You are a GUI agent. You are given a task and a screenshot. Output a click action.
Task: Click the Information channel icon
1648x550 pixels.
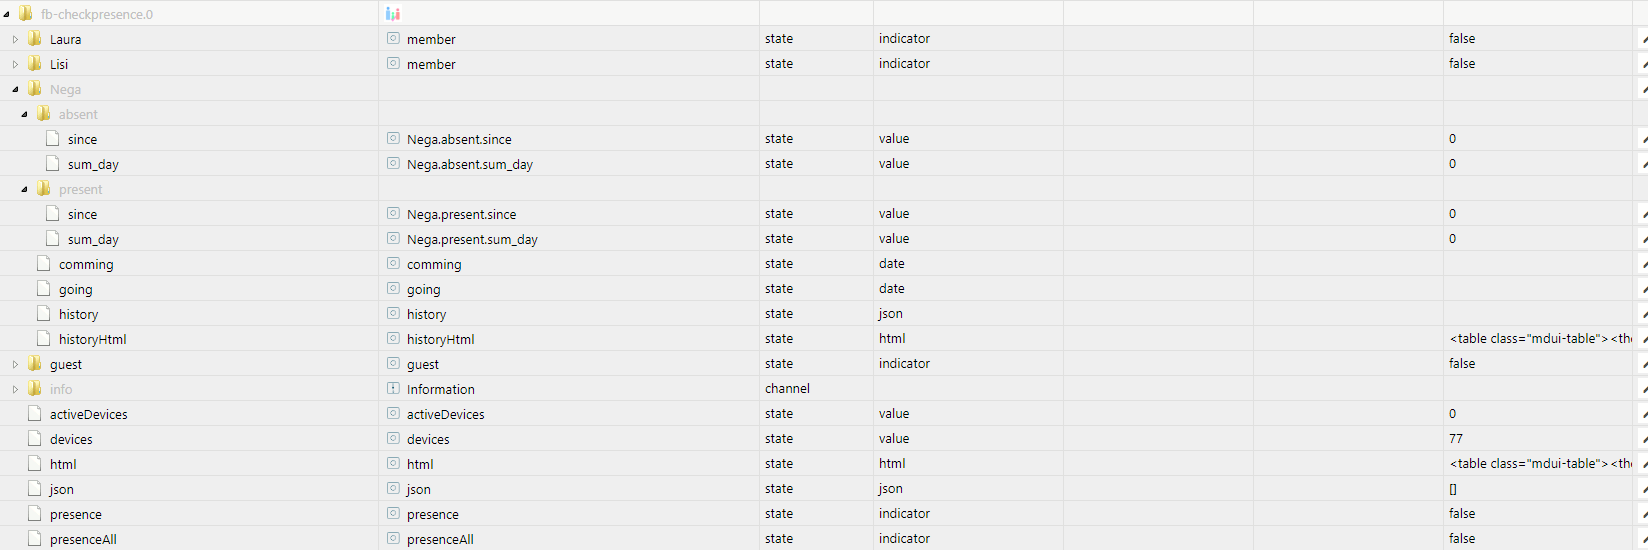point(393,389)
